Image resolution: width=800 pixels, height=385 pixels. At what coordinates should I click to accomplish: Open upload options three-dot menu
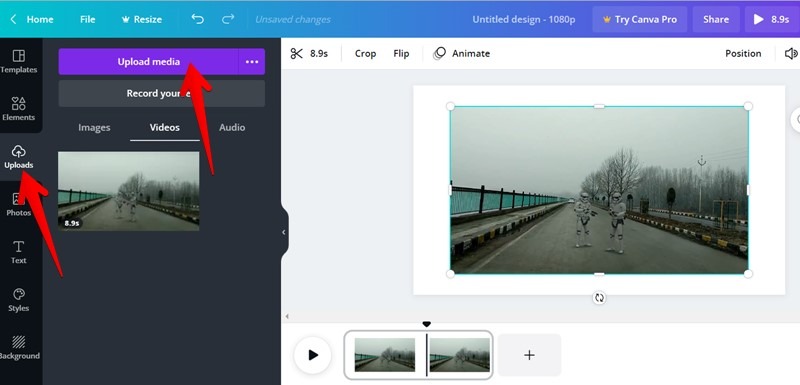pos(252,62)
